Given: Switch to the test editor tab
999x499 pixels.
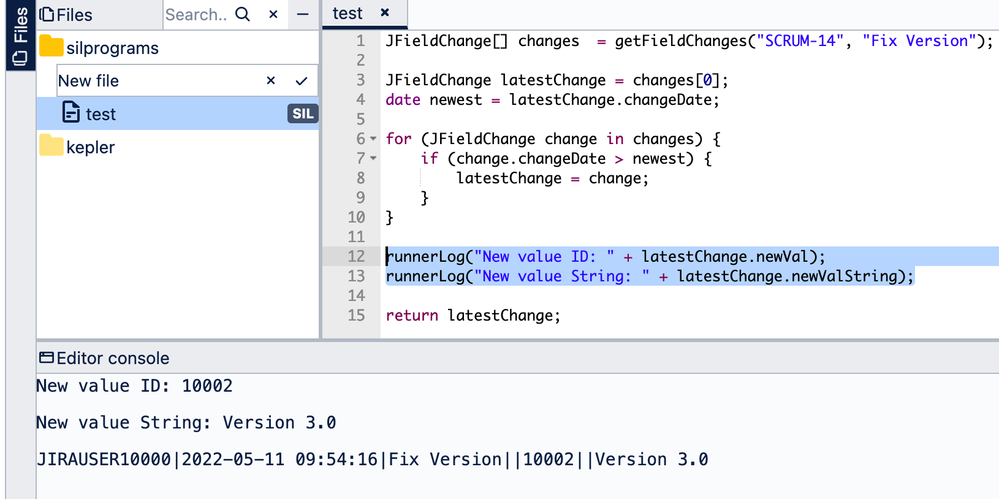Looking at the screenshot, I should (347, 13).
